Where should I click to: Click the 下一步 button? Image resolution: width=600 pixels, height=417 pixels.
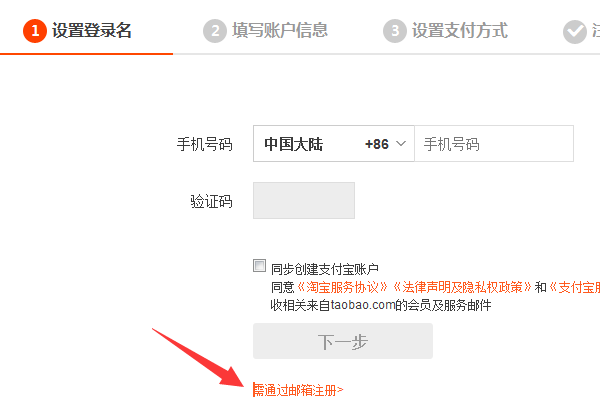tap(343, 341)
